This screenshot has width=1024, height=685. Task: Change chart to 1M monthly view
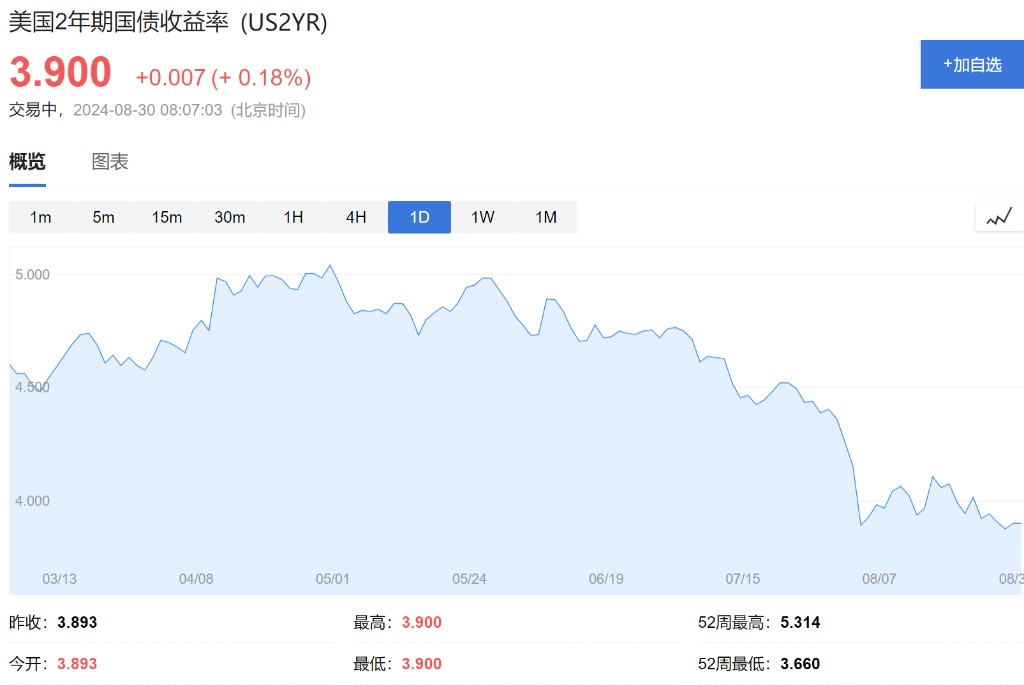click(x=546, y=217)
